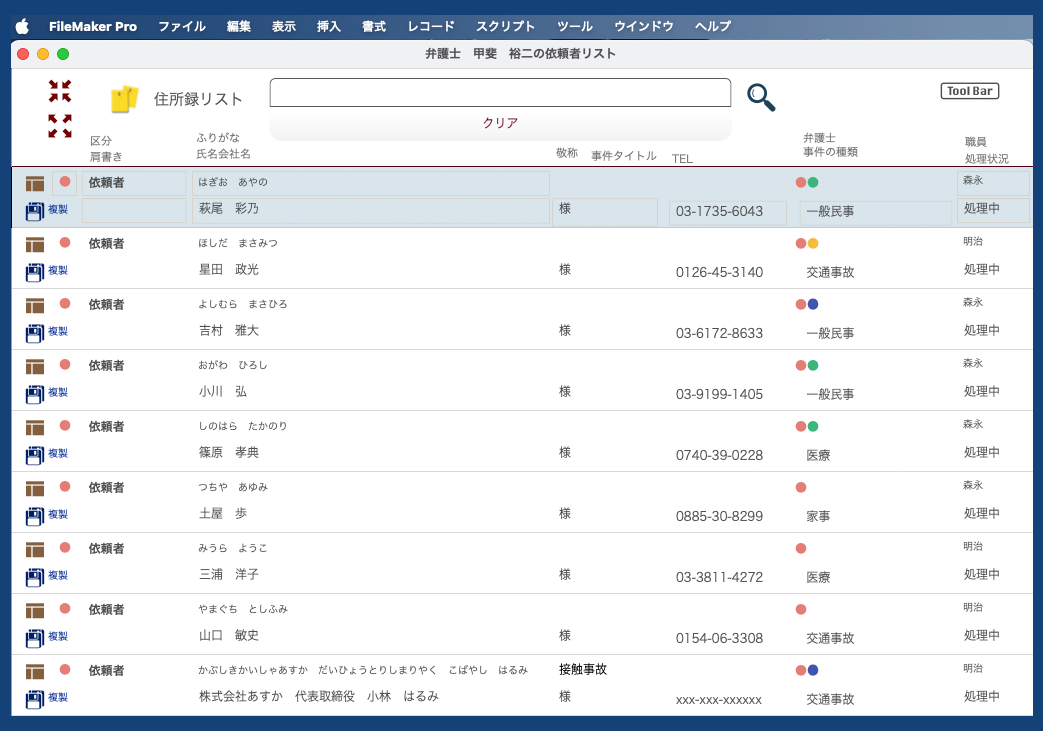Click the yellow sticky notes icon
The width and height of the screenshot is (1043, 731).
124,99
